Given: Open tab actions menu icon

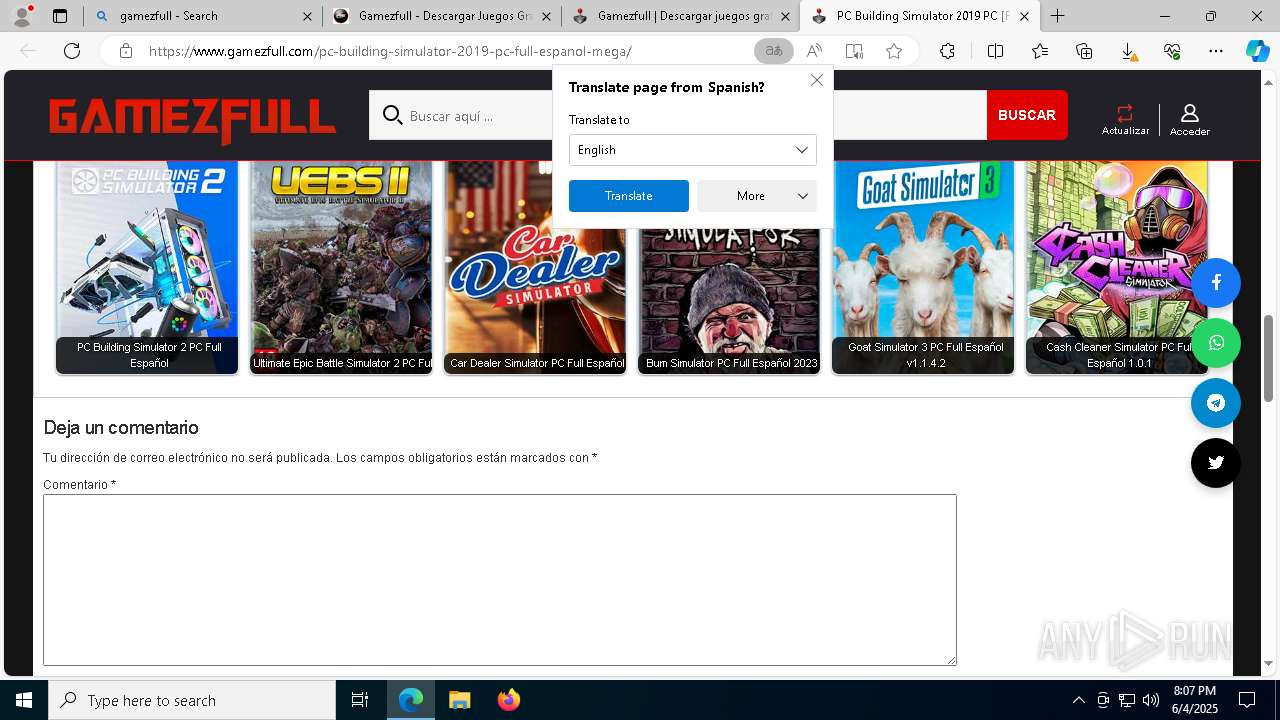Looking at the screenshot, I should tap(60, 16).
